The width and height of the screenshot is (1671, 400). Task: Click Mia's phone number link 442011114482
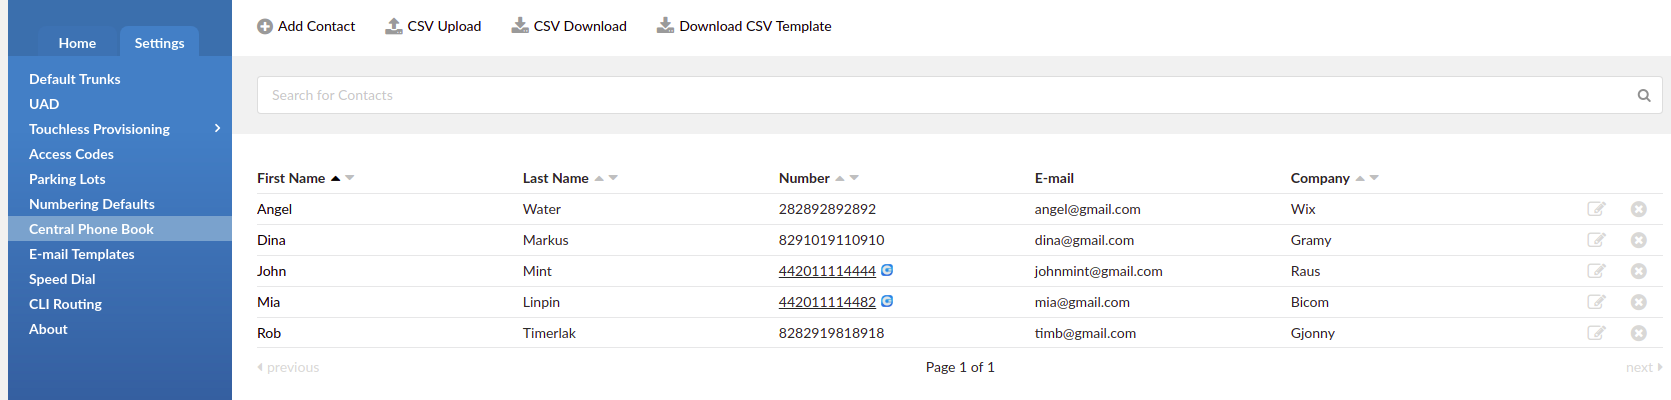[x=827, y=302]
